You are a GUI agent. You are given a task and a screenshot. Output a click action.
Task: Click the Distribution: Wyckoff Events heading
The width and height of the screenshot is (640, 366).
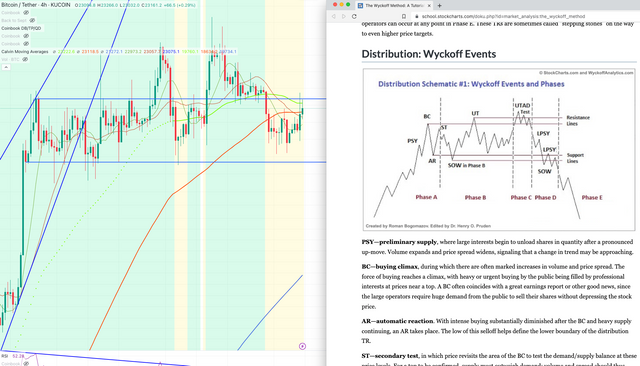click(x=429, y=54)
